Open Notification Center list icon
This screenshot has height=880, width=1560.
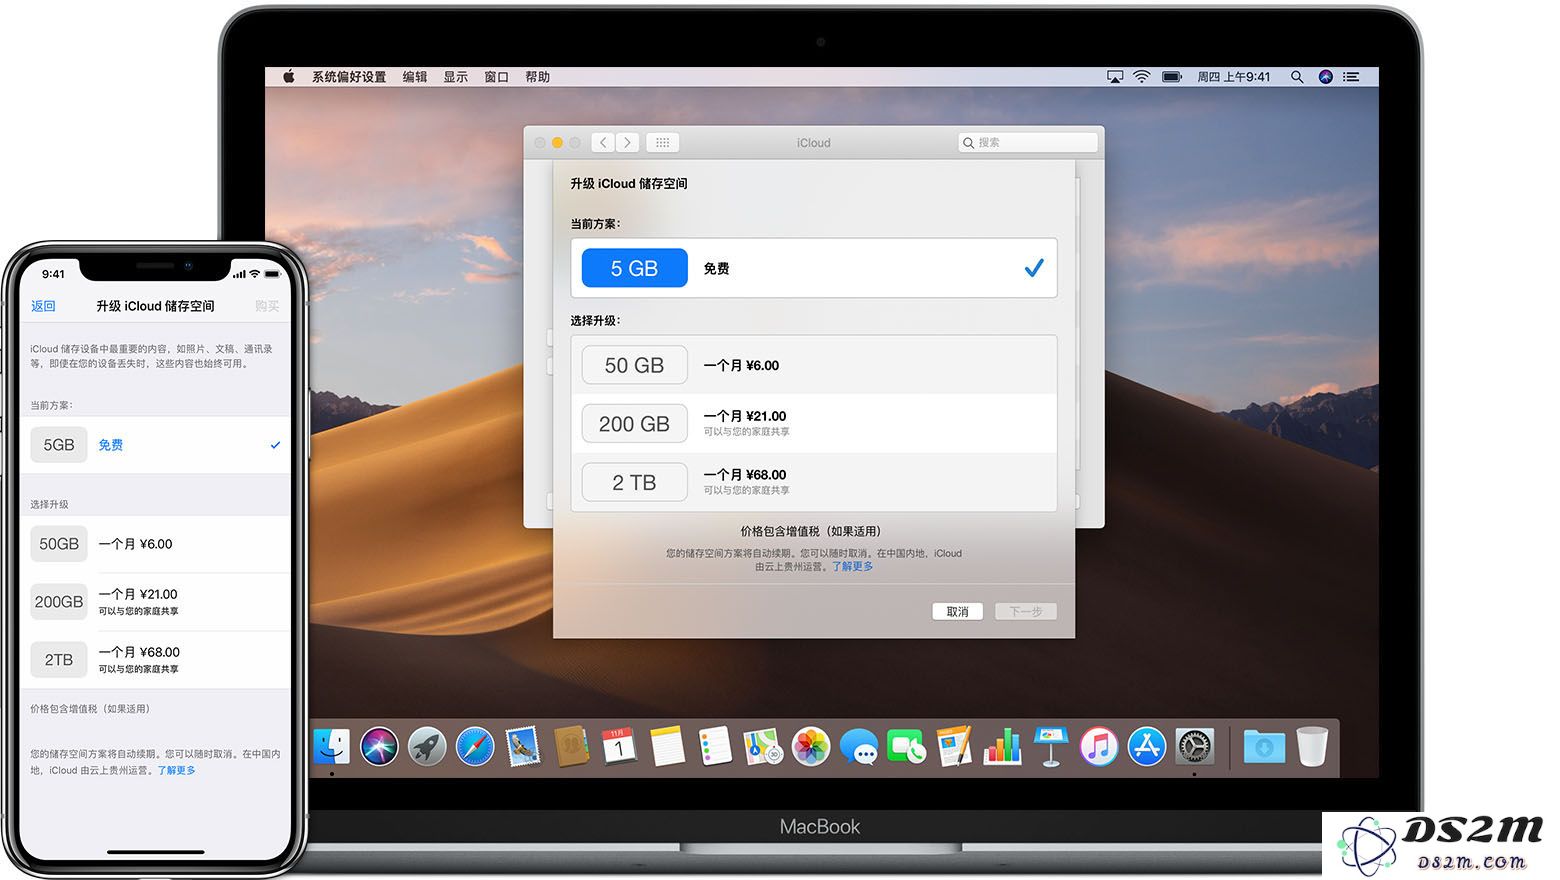pyautogui.click(x=1351, y=77)
